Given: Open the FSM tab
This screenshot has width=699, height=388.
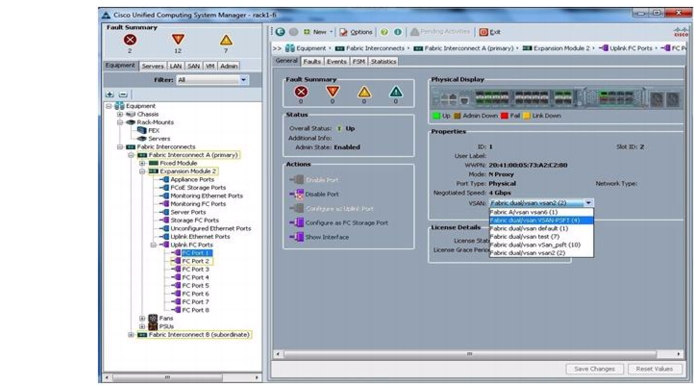Looking at the screenshot, I should pyautogui.click(x=358, y=62).
